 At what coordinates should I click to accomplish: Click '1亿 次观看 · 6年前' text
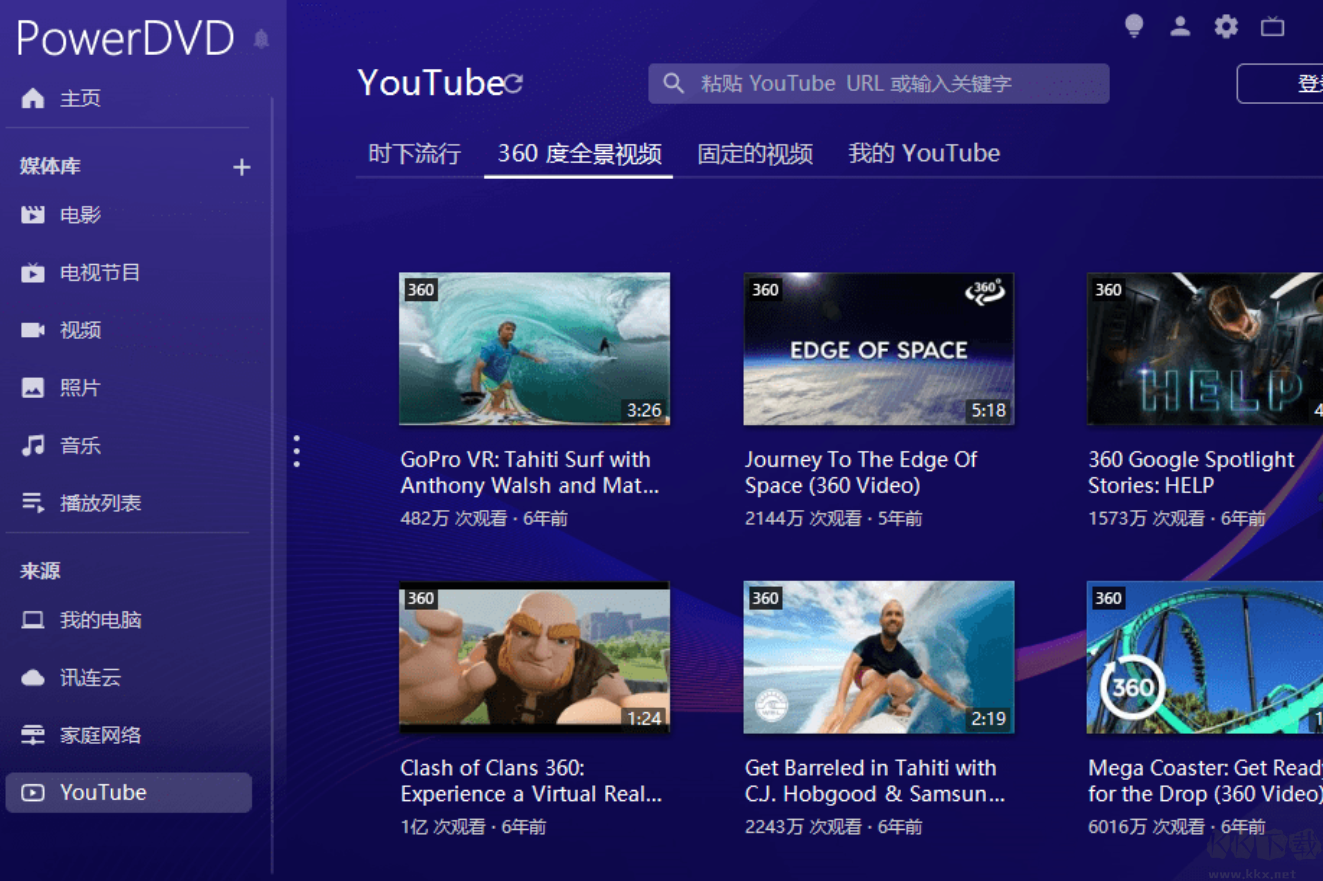pos(473,827)
